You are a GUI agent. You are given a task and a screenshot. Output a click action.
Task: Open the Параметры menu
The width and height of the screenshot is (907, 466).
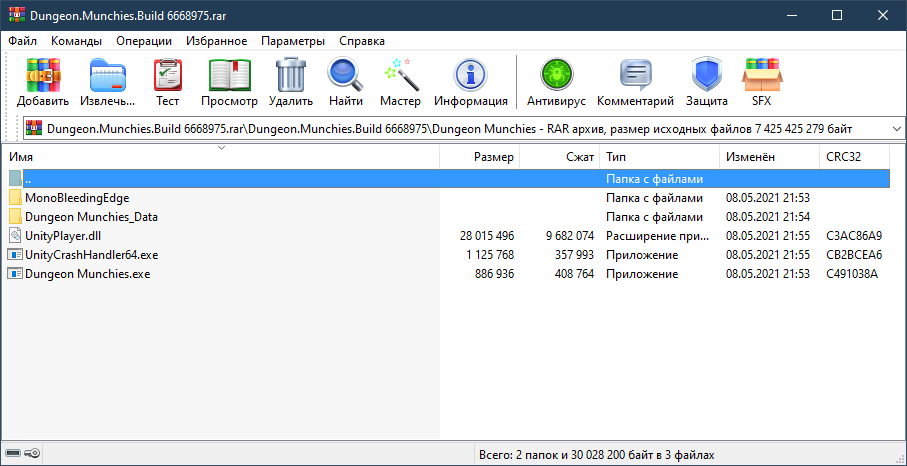point(293,41)
